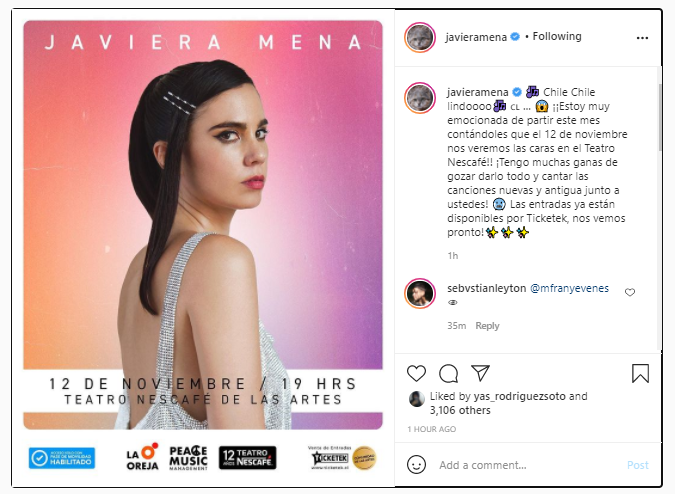675x494 pixels.
Task: Open the three-dot more options menu
Action: [642, 38]
